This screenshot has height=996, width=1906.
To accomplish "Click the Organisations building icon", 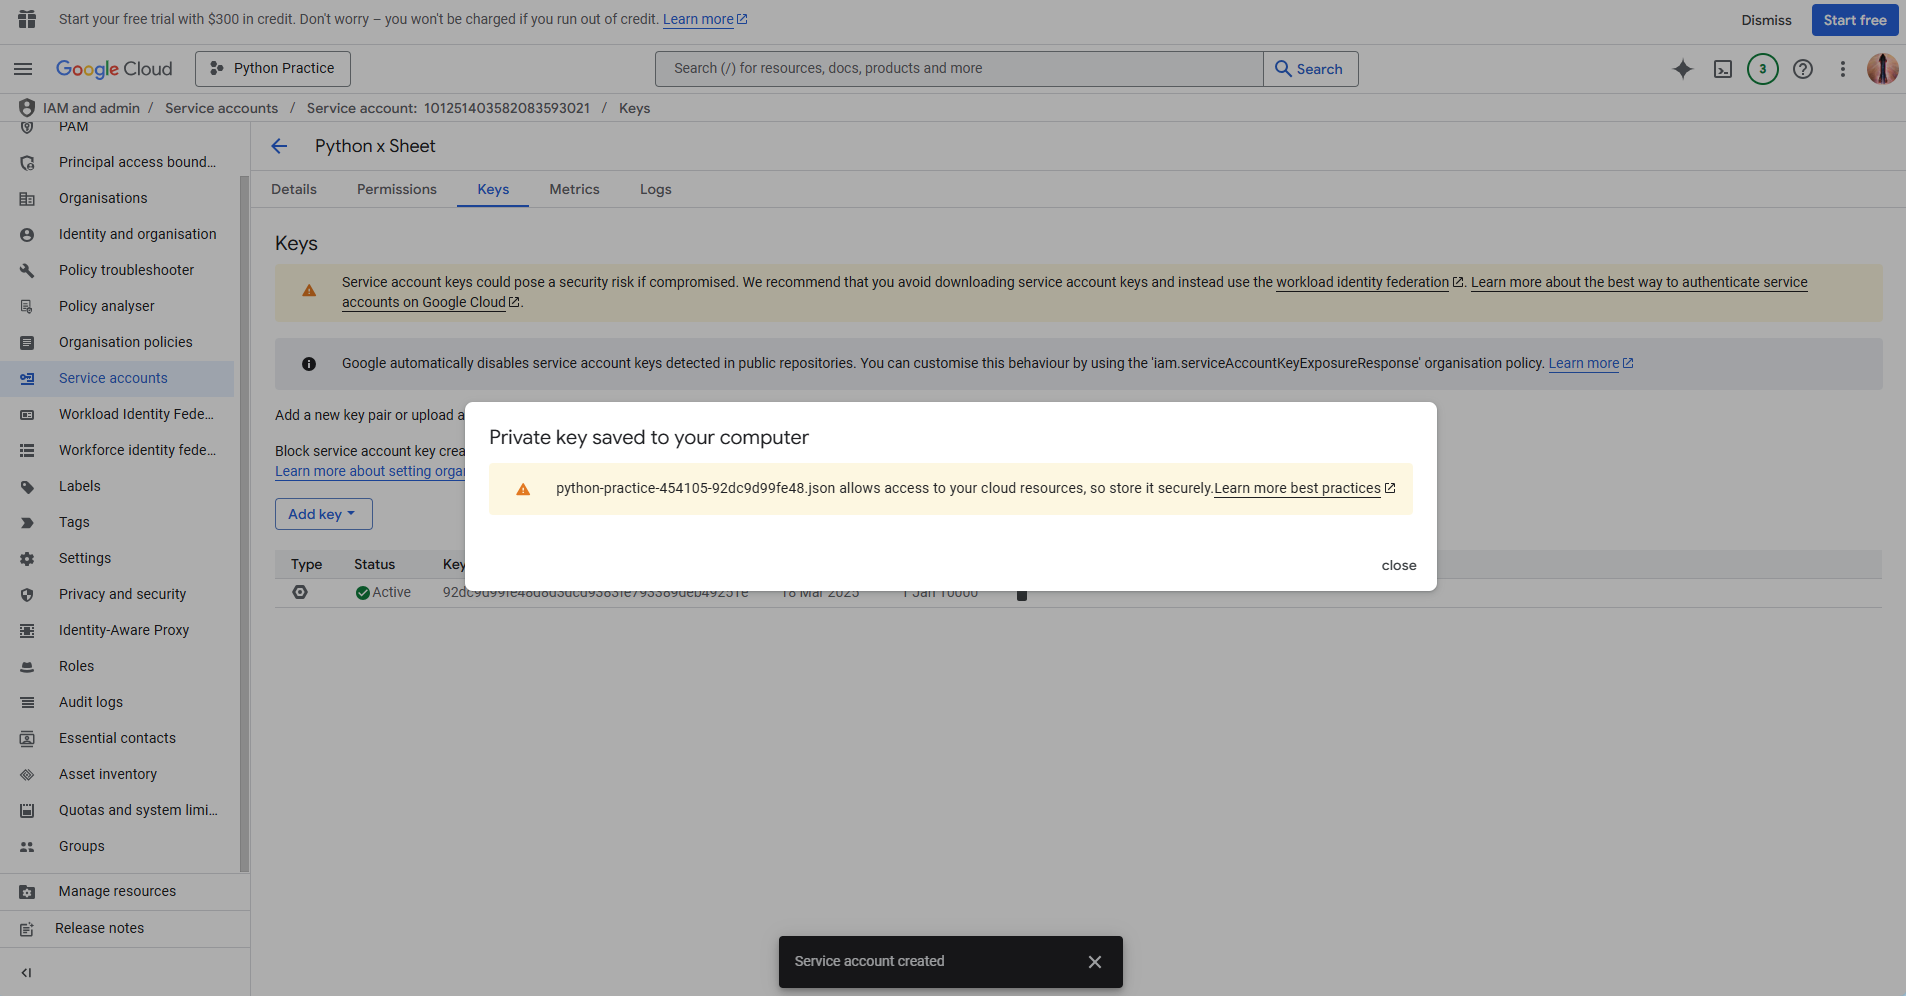I will coord(27,198).
